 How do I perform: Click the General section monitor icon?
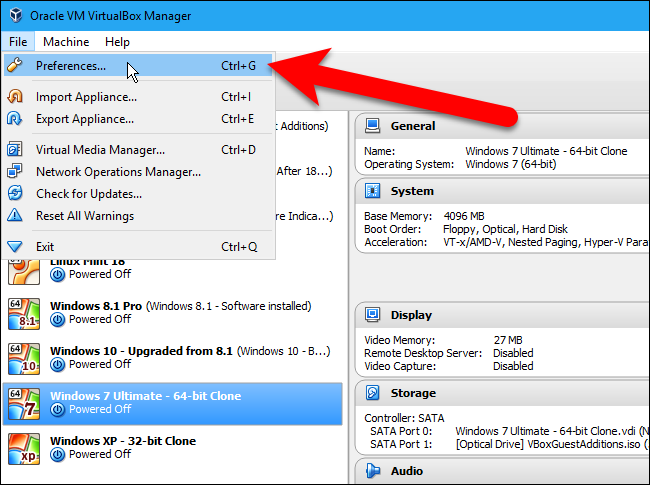(372, 126)
